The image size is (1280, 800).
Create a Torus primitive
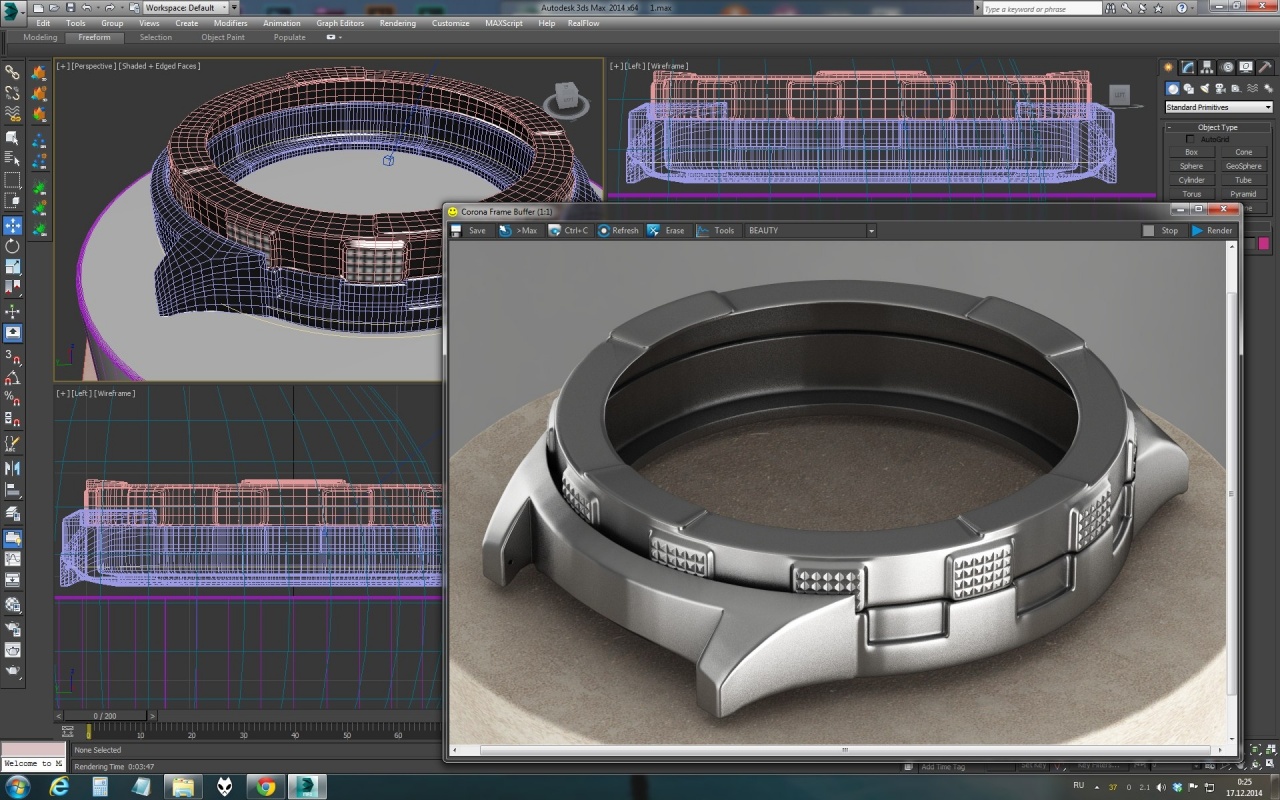[1191, 194]
